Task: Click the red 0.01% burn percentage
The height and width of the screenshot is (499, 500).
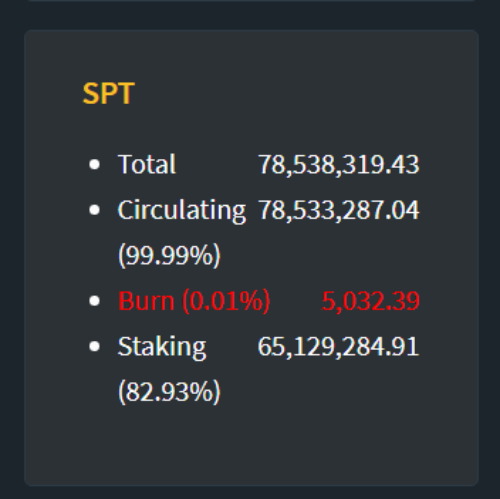Action: (226, 301)
